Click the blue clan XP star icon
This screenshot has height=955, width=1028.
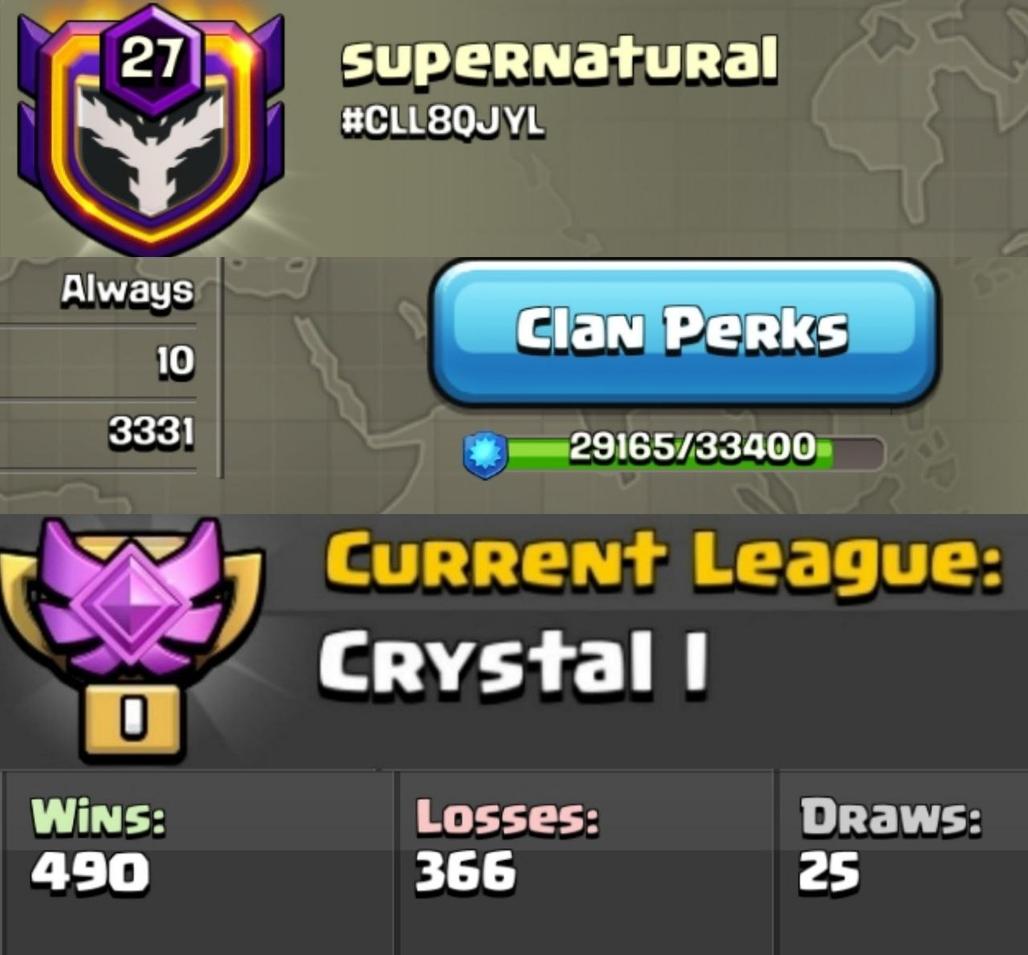click(485, 453)
